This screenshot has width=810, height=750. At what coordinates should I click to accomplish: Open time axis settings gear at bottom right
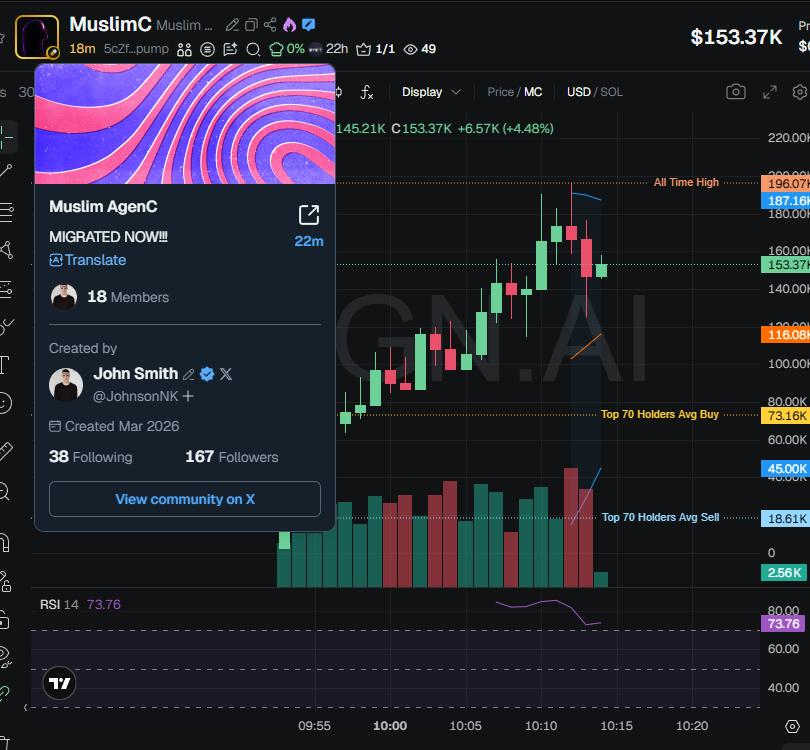792,726
